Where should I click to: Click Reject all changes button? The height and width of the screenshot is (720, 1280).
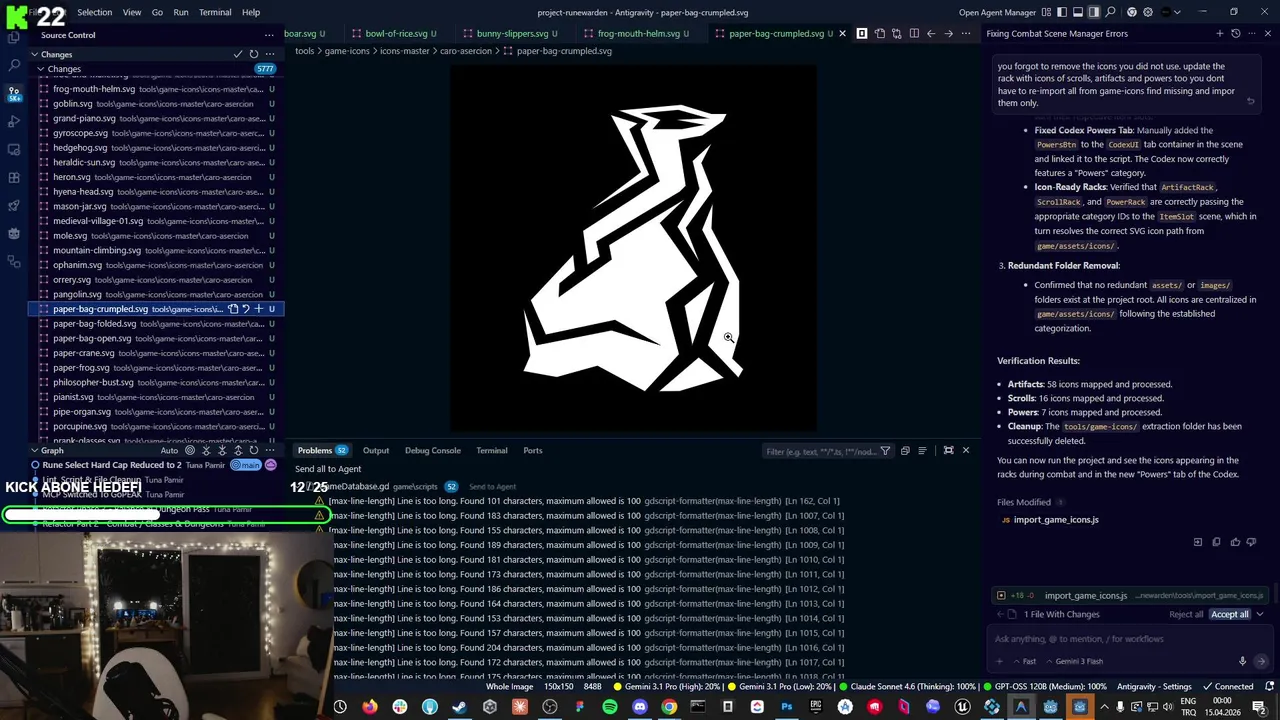coord(1186,614)
